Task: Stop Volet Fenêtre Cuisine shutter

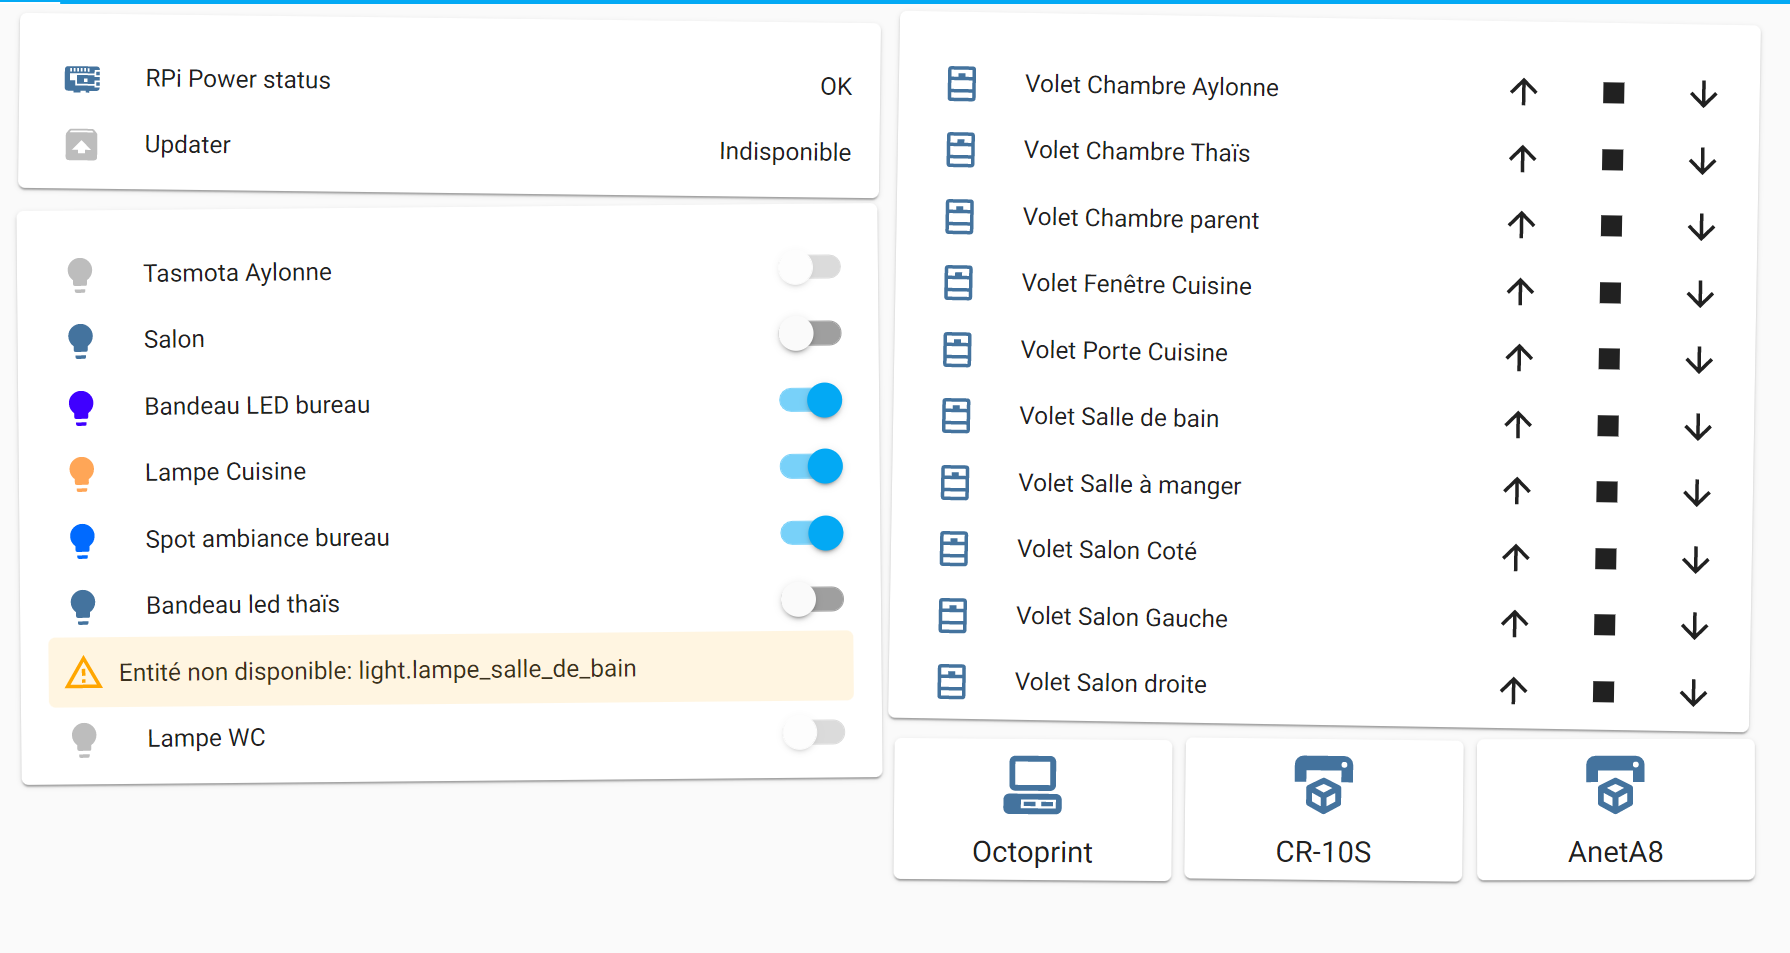Action: coord(1610,293)
